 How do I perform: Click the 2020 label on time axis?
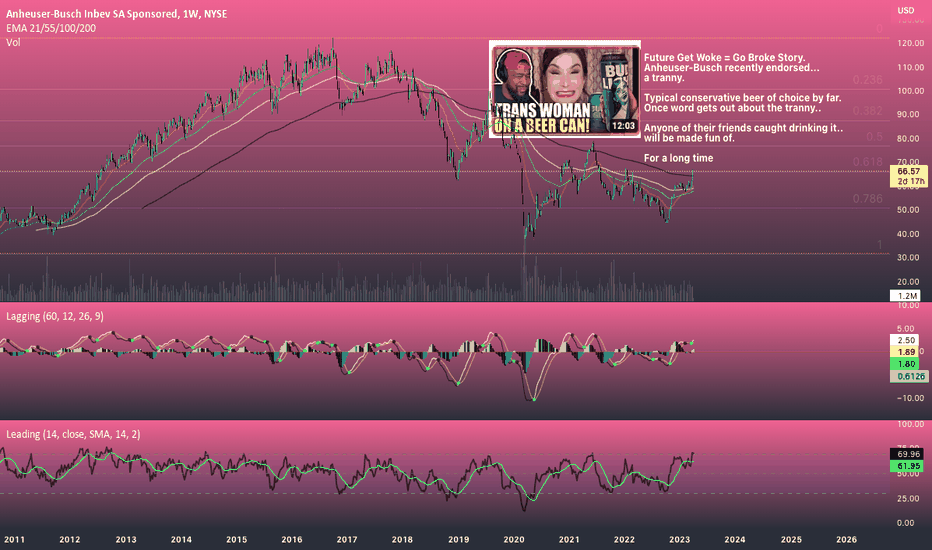point(514,539)
